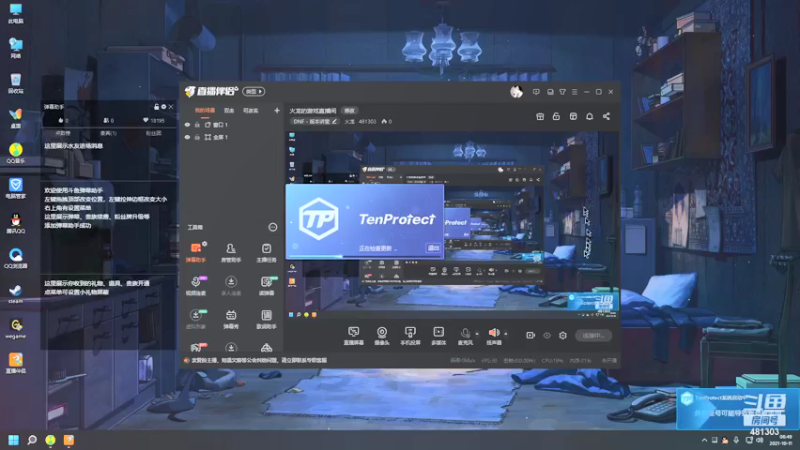Click the 修改 button beside room title
This screenshot has height=450, width=800.
pyautogui.click(x=349, y=110)
